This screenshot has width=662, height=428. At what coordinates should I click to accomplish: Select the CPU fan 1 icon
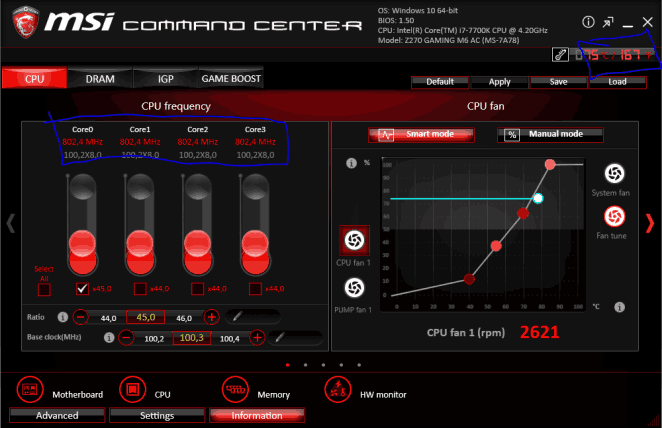353,239
